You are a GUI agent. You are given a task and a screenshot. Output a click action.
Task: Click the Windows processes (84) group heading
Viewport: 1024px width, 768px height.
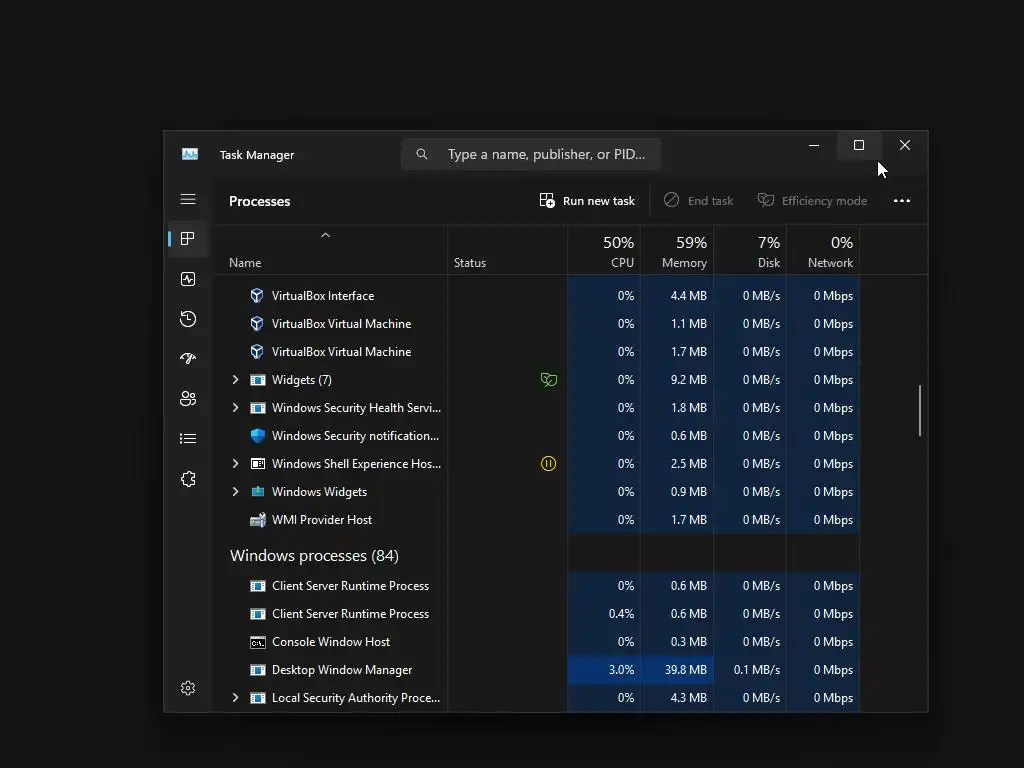[x=314, y=556]
